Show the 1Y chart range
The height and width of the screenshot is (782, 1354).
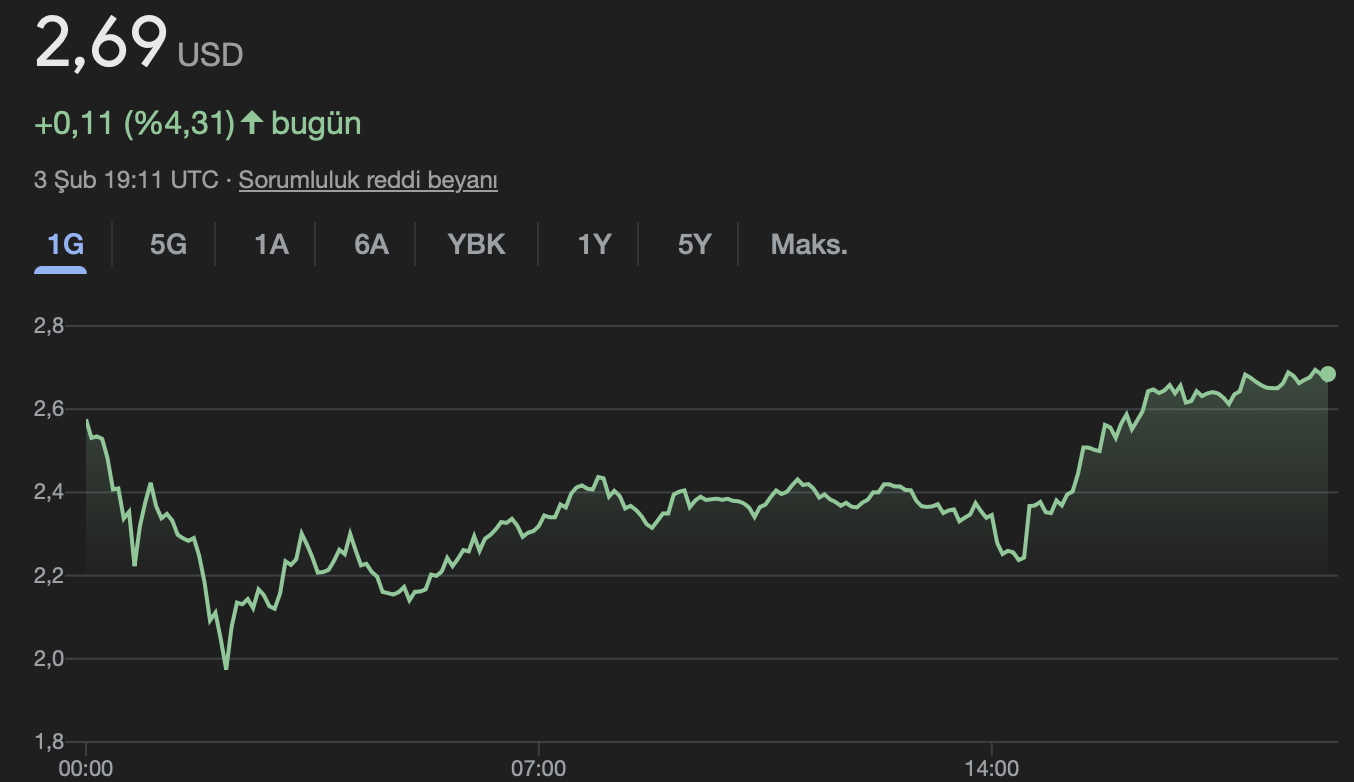click(594, 244)
